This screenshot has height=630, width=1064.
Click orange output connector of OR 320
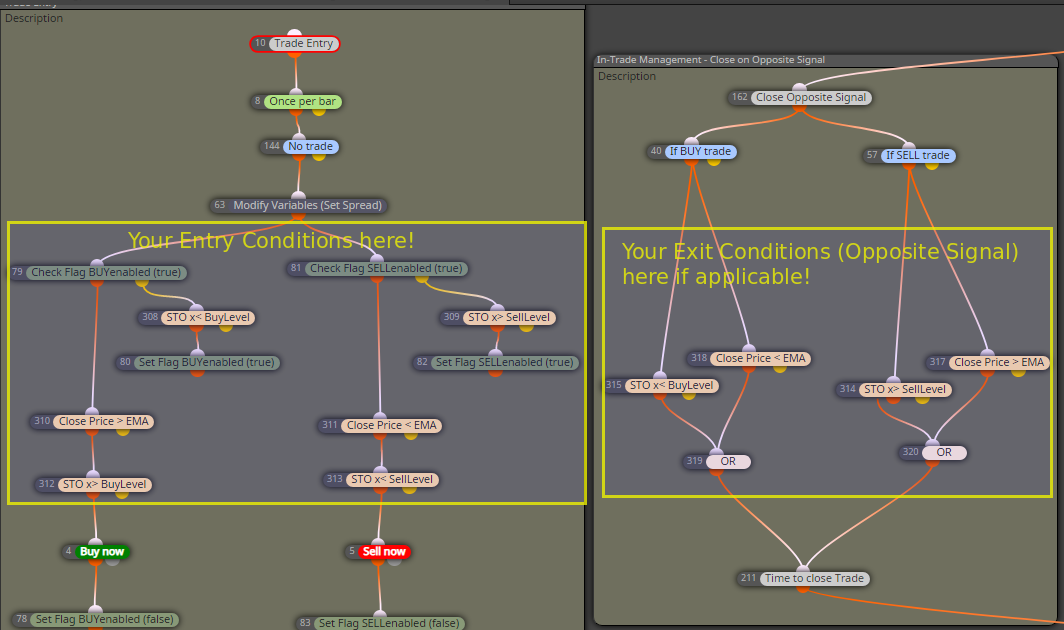pyautogui.click(x=933, y=462)
